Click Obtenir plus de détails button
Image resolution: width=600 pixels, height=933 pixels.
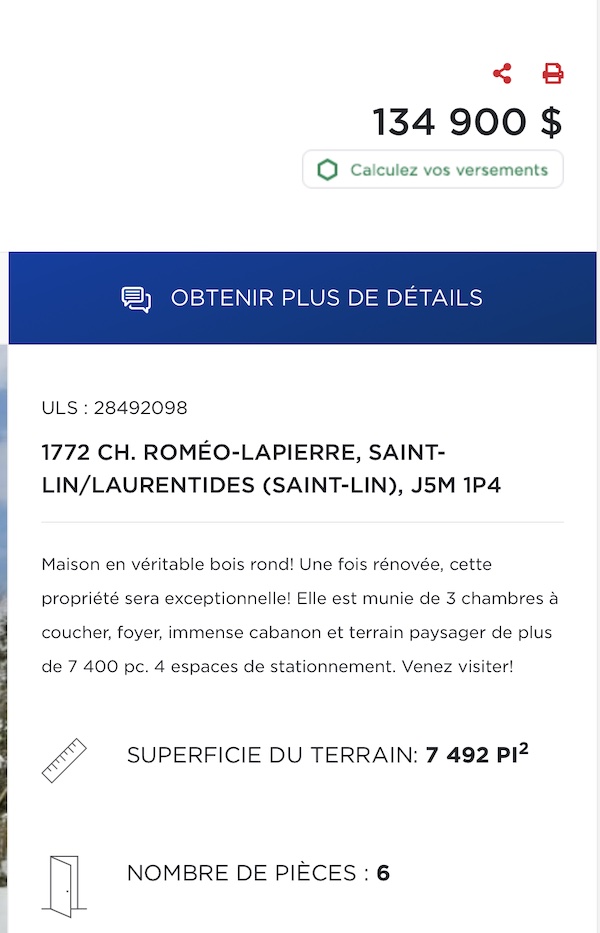[302, 298]
